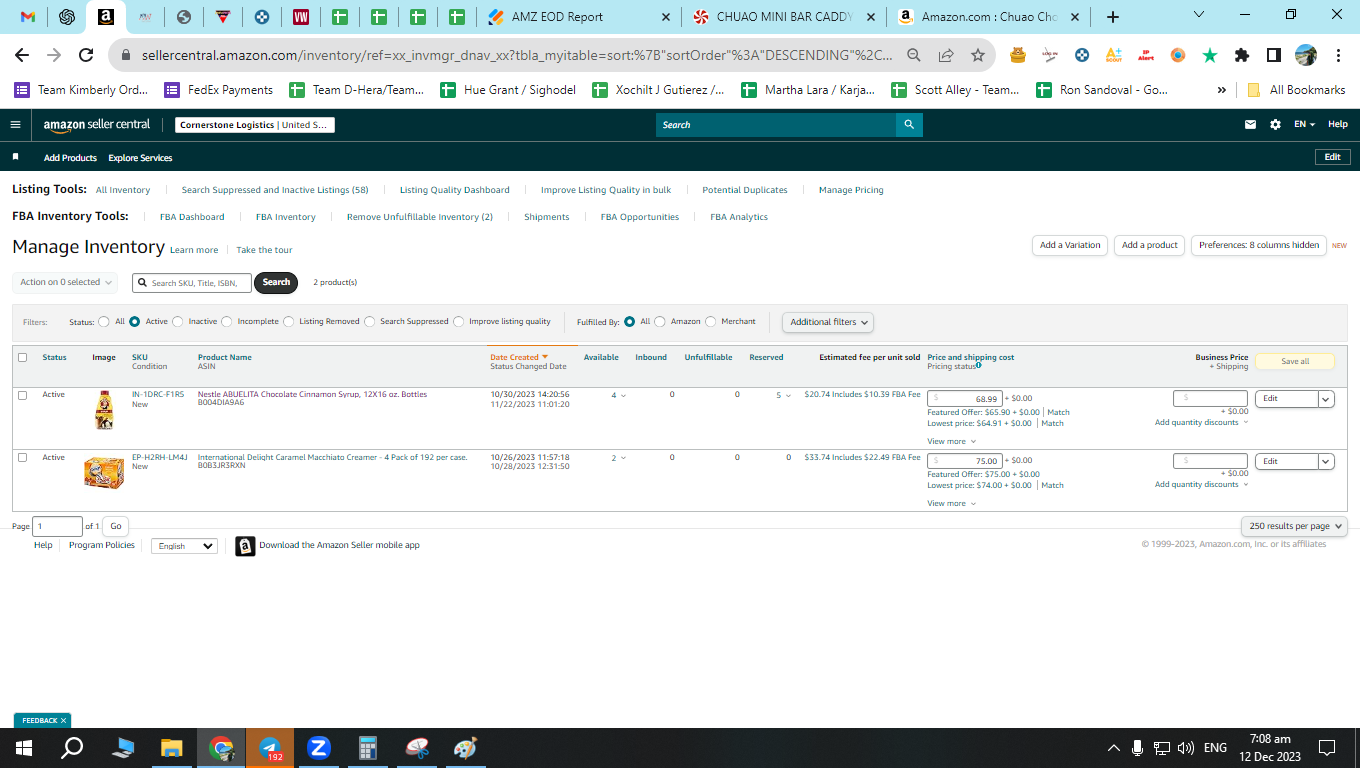Image resolution: width=1360 pixels, height=768 pixels.
Task: Open Edit dropdown arrow for Nestle ABUELITA
Action: point(1326,399)
